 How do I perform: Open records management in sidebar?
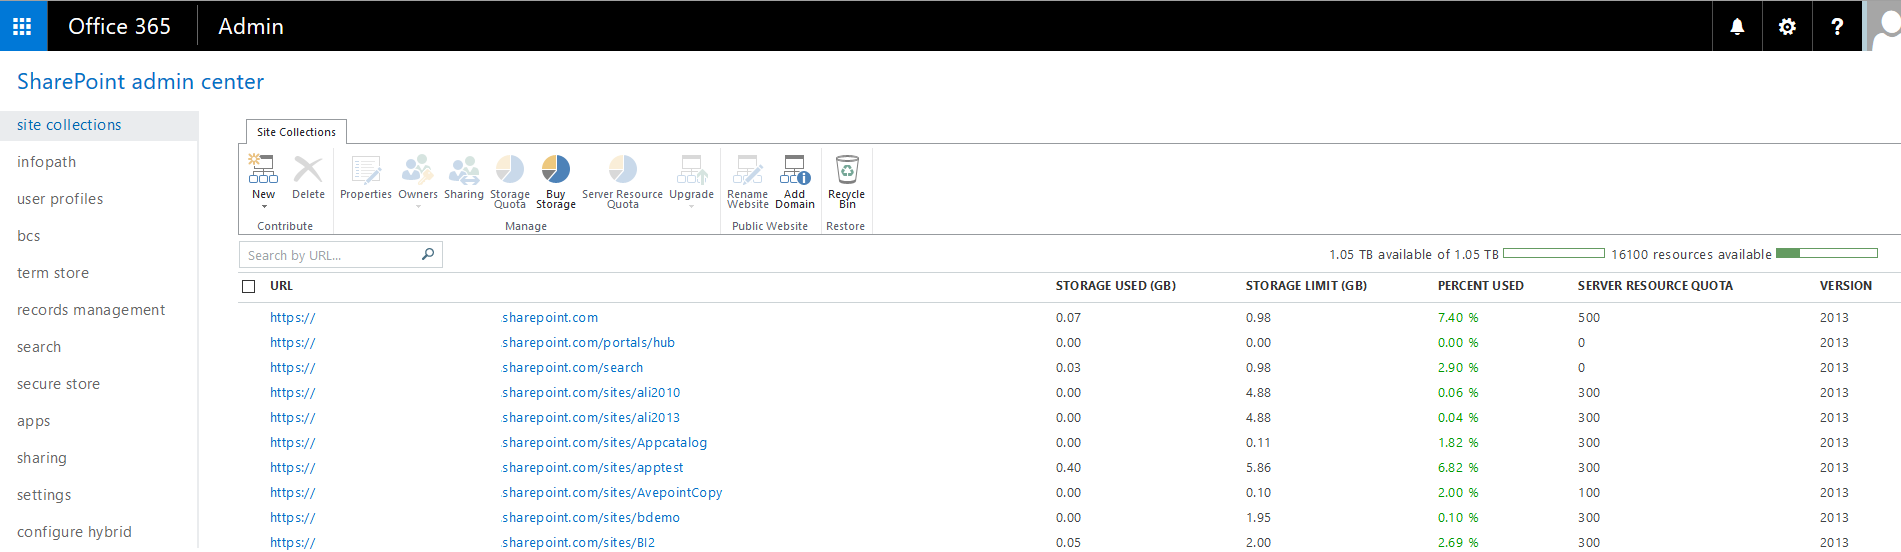pyautogui.click(x=91, y=310)
